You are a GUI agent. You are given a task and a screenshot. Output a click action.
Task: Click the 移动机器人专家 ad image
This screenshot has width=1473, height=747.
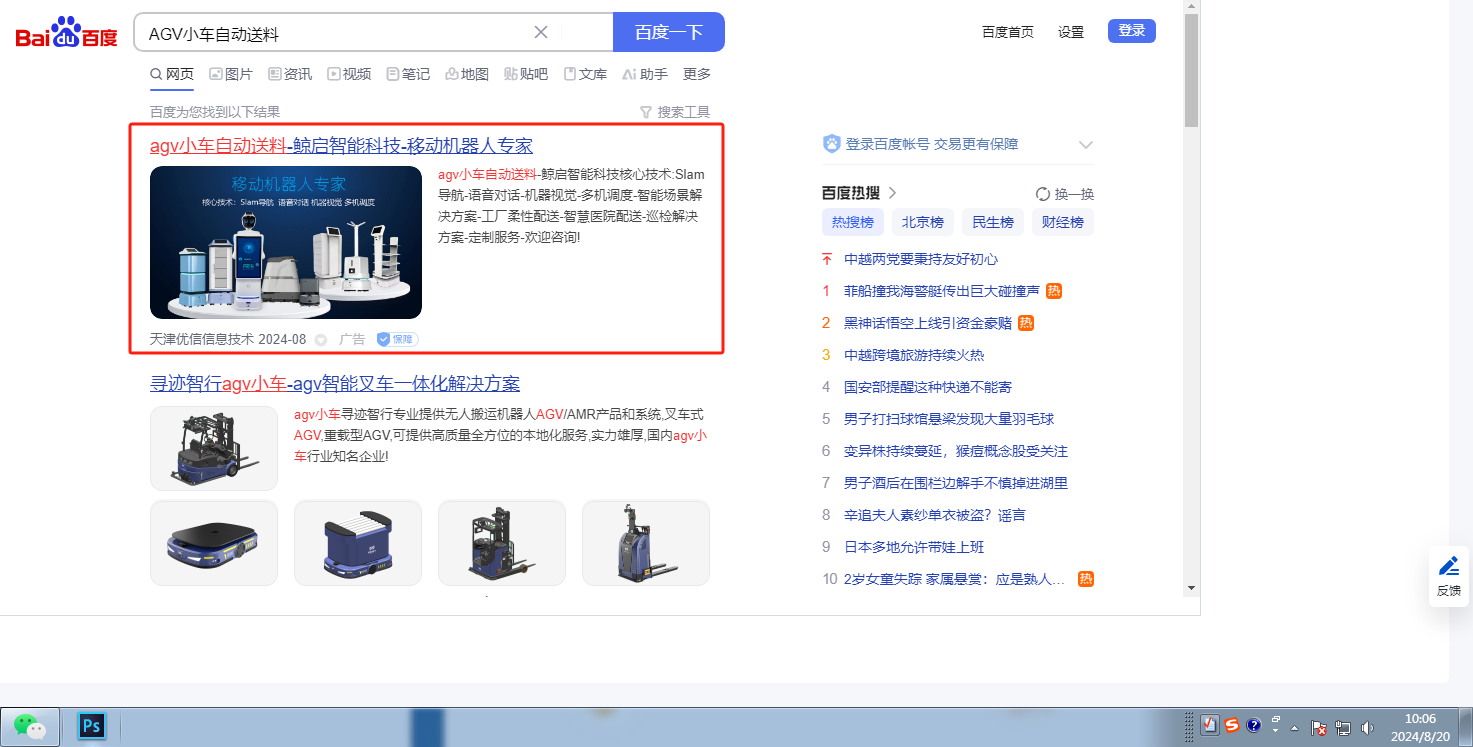pyautogui.click(x=286, y=242)
